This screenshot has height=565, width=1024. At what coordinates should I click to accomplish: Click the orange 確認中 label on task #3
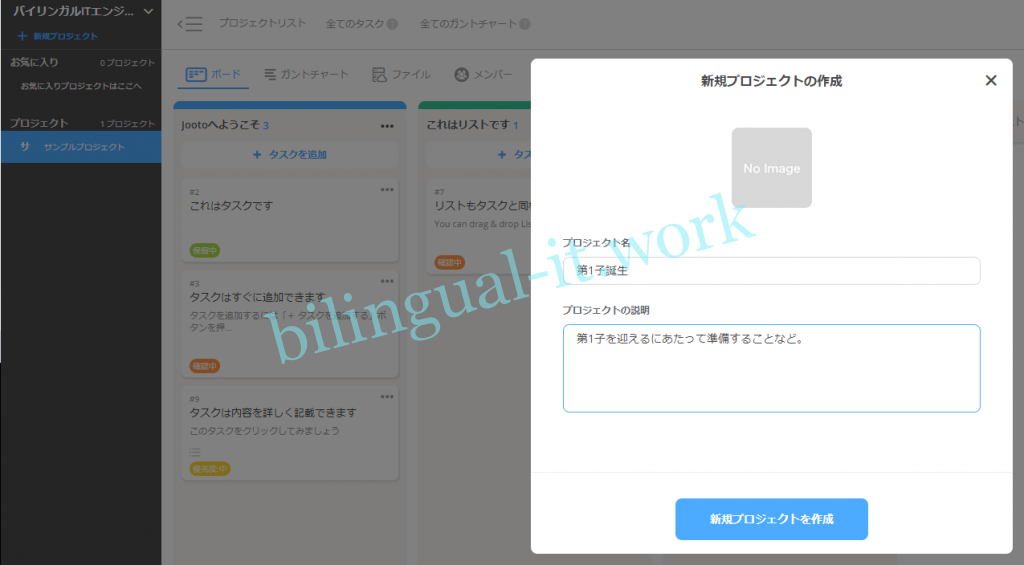(x=205, y=366)
